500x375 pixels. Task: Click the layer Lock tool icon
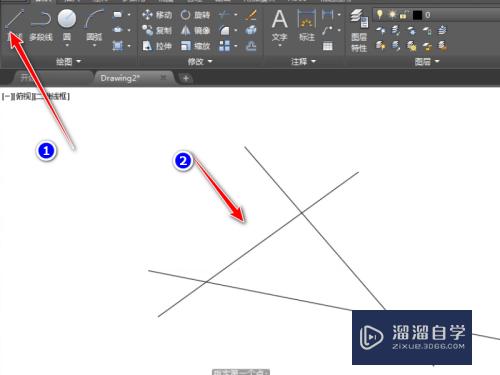click(x=427, y=30)
